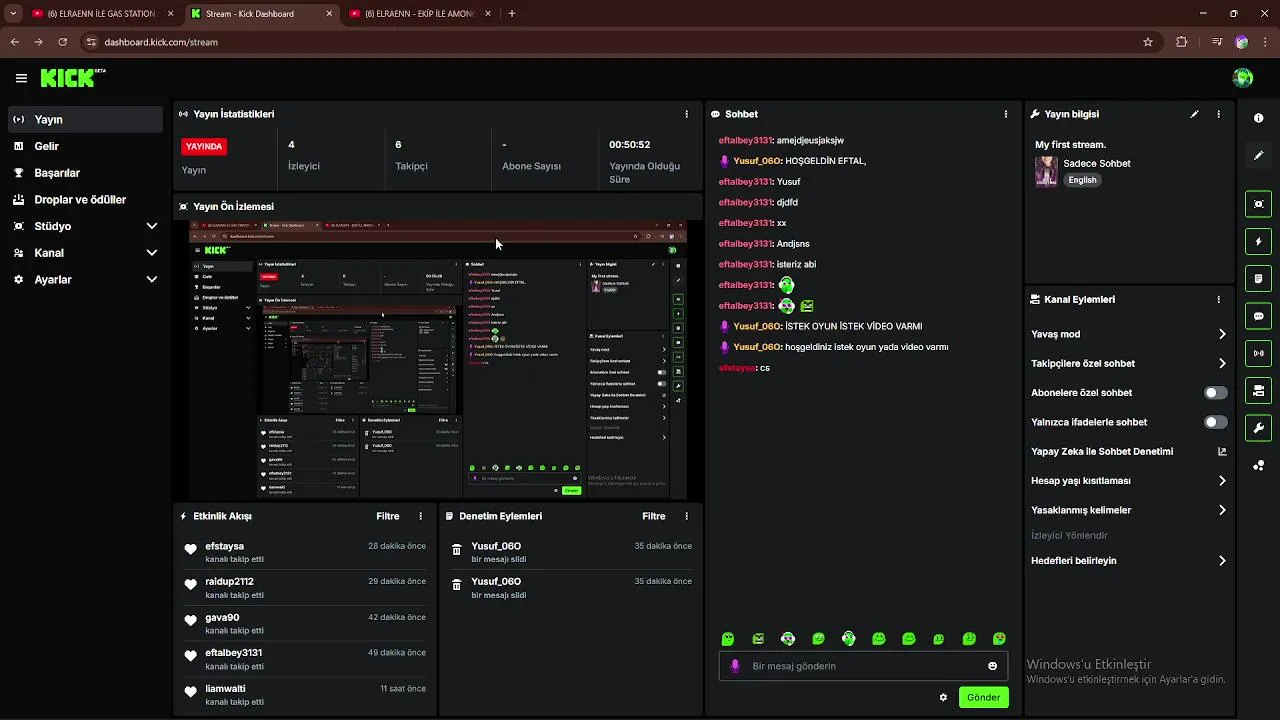The width and height of the screenshot is (1280, 720).
Task: Click the three-dots cluster icon in right rail
Action: click(1259, 466)
